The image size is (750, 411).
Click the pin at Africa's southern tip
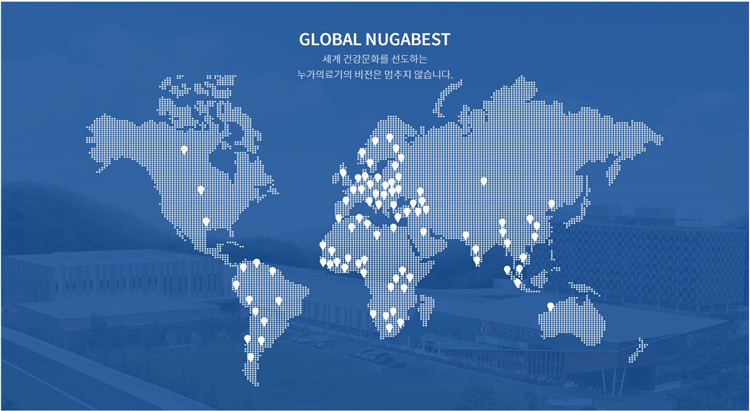[389, 328]
